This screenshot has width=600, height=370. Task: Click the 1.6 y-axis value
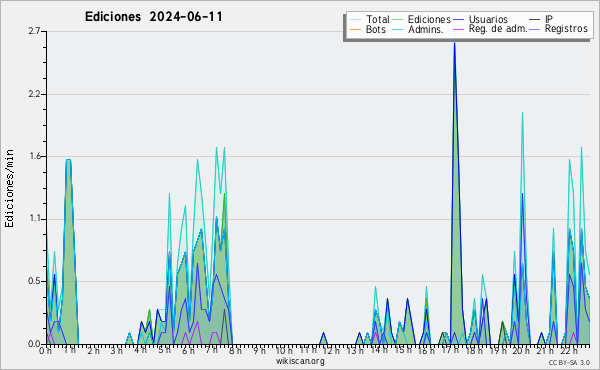click(34, 156)
